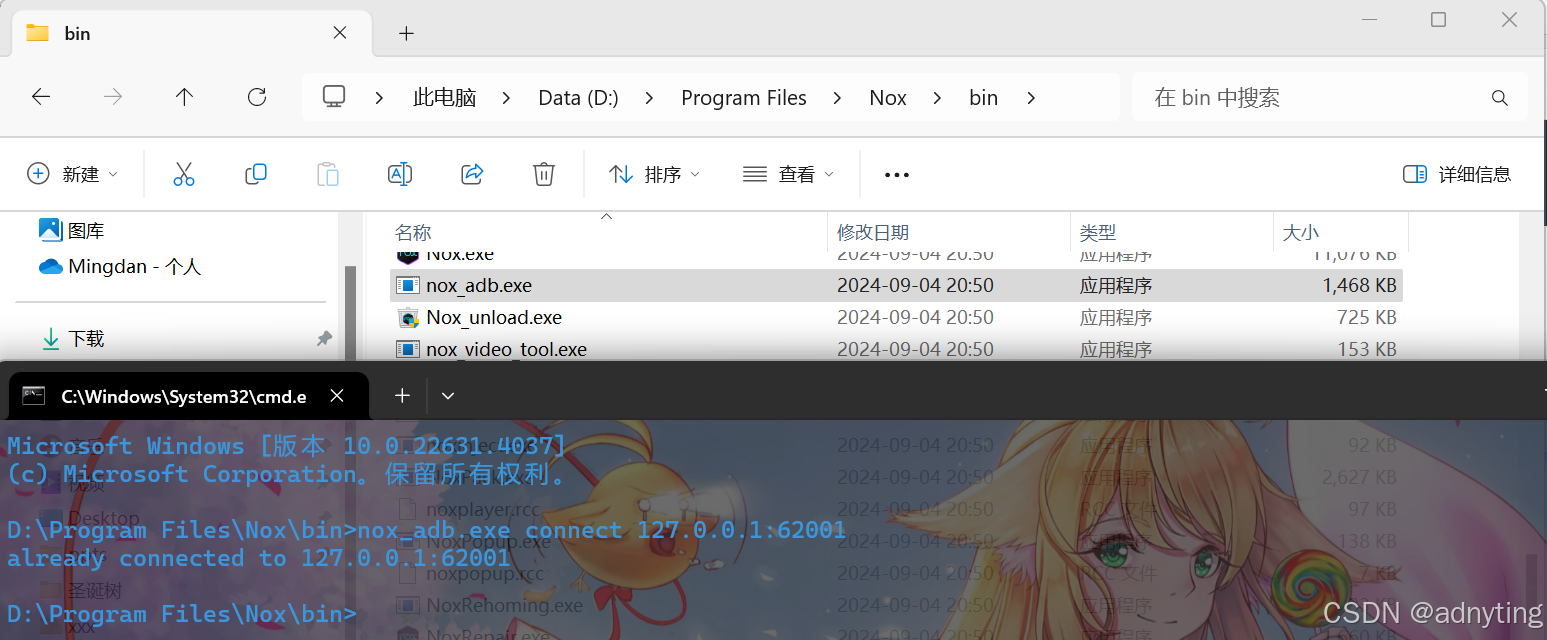Image resolution: width=1547 pixels, height=640 pixels.
Task: Add a new terminal tab
Action: click(x=402, y=396)
